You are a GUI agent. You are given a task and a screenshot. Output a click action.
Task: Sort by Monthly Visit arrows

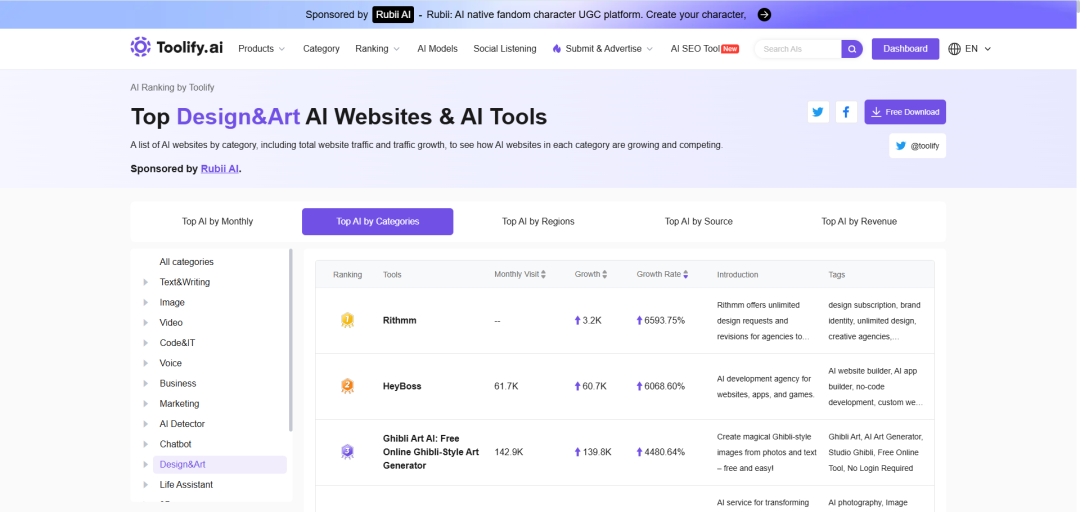[543, 274]
